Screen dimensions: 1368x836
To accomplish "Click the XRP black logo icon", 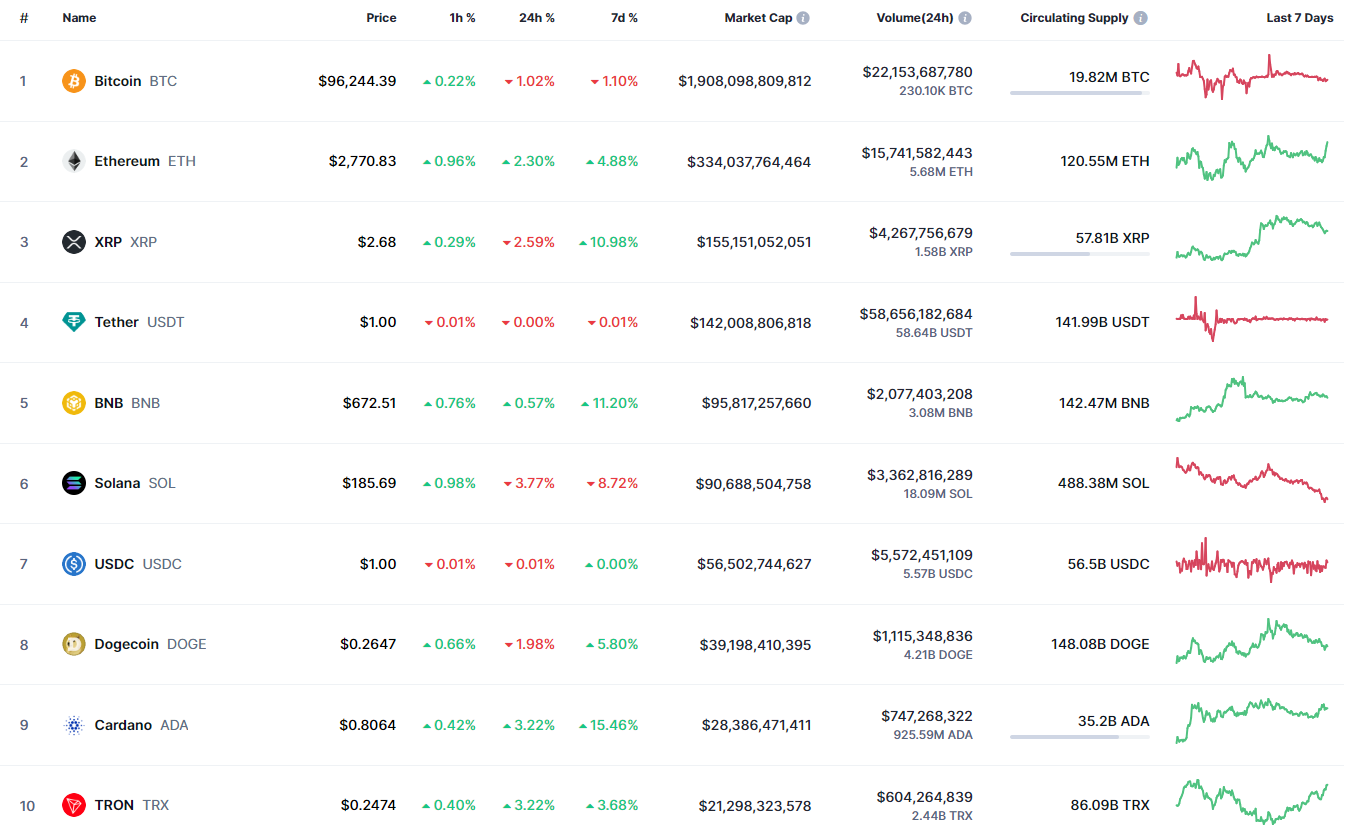I will click(74, 242).
